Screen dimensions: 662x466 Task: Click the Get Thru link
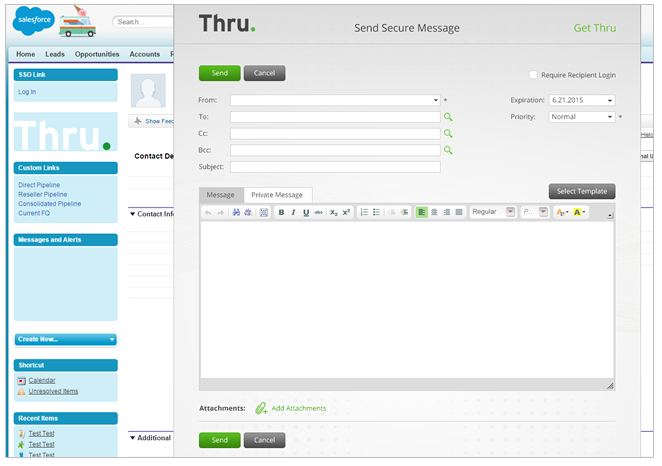coord(595,28)
